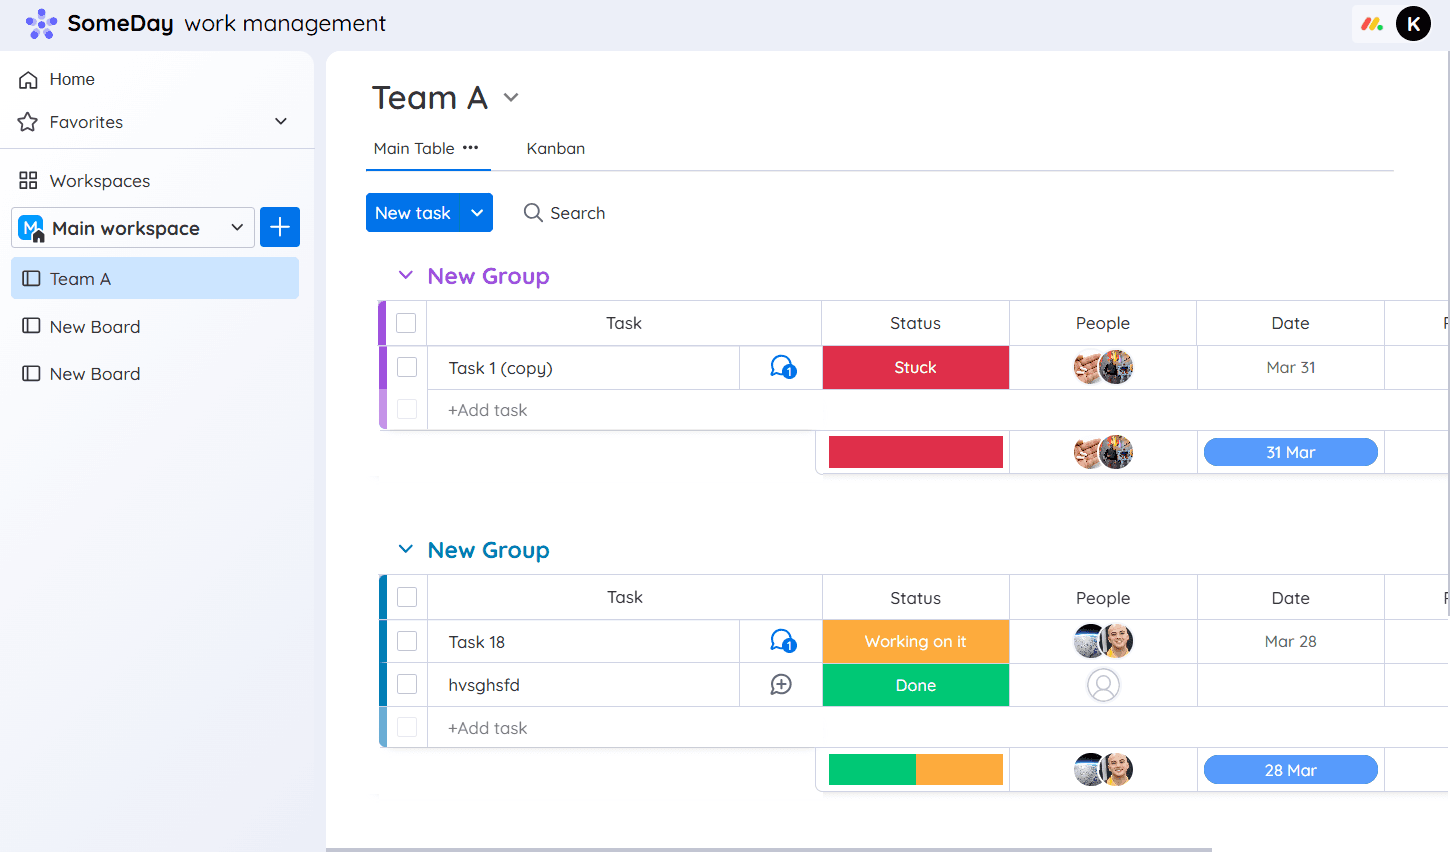Select all tasks in the second New Group

click(x=407, y=597)
